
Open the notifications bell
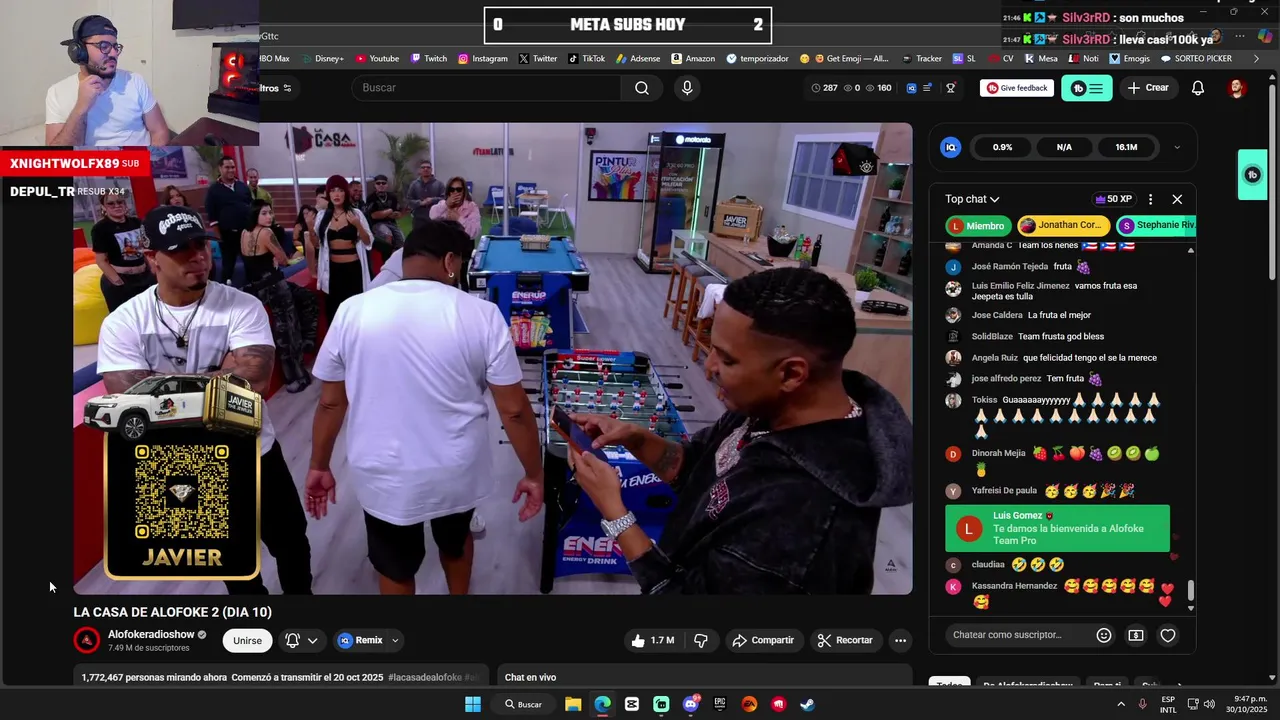point(1198,88)
